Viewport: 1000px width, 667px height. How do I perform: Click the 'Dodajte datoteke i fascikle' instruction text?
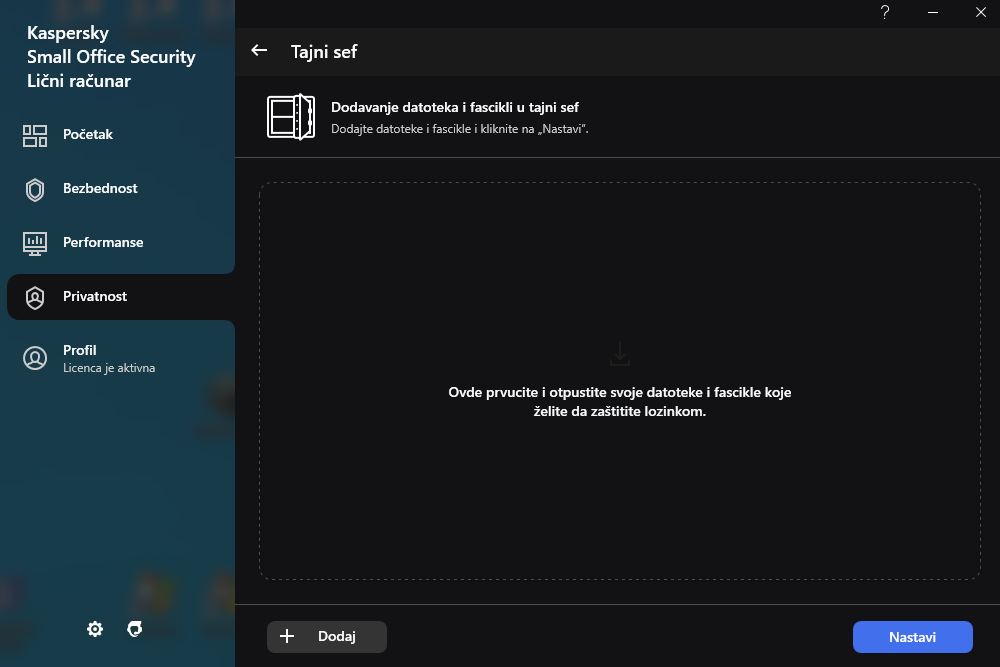click(460, 129)
